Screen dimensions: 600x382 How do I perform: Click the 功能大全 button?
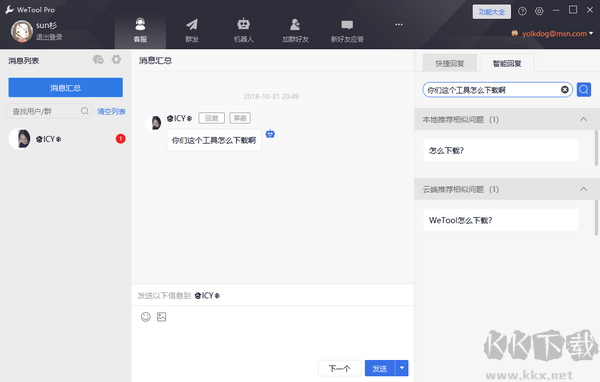(x=491, y=12)
